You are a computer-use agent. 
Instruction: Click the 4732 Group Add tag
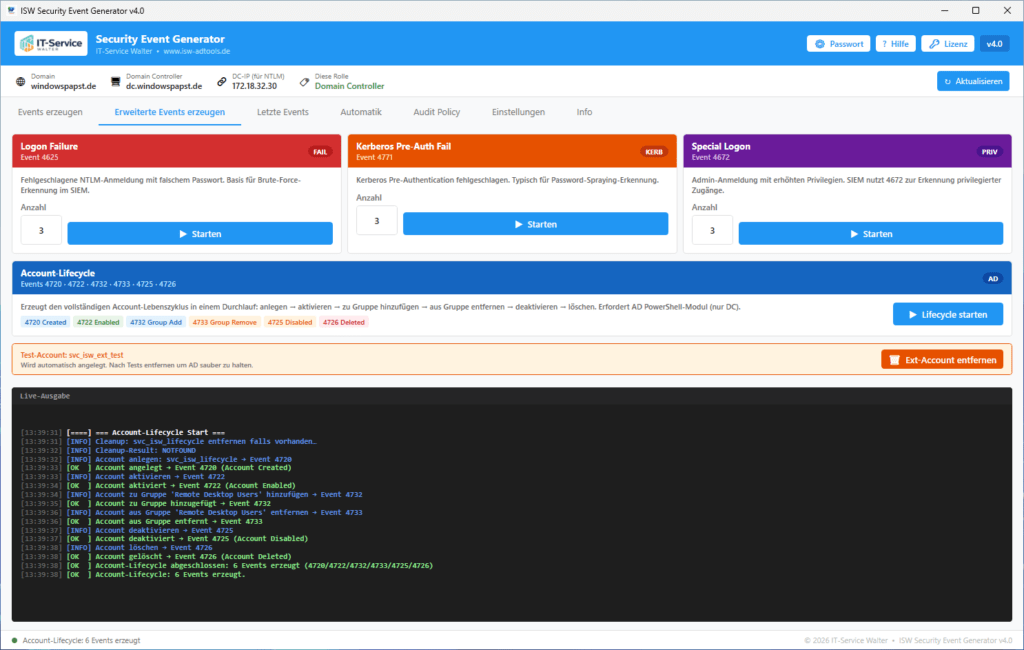(155, 322)
